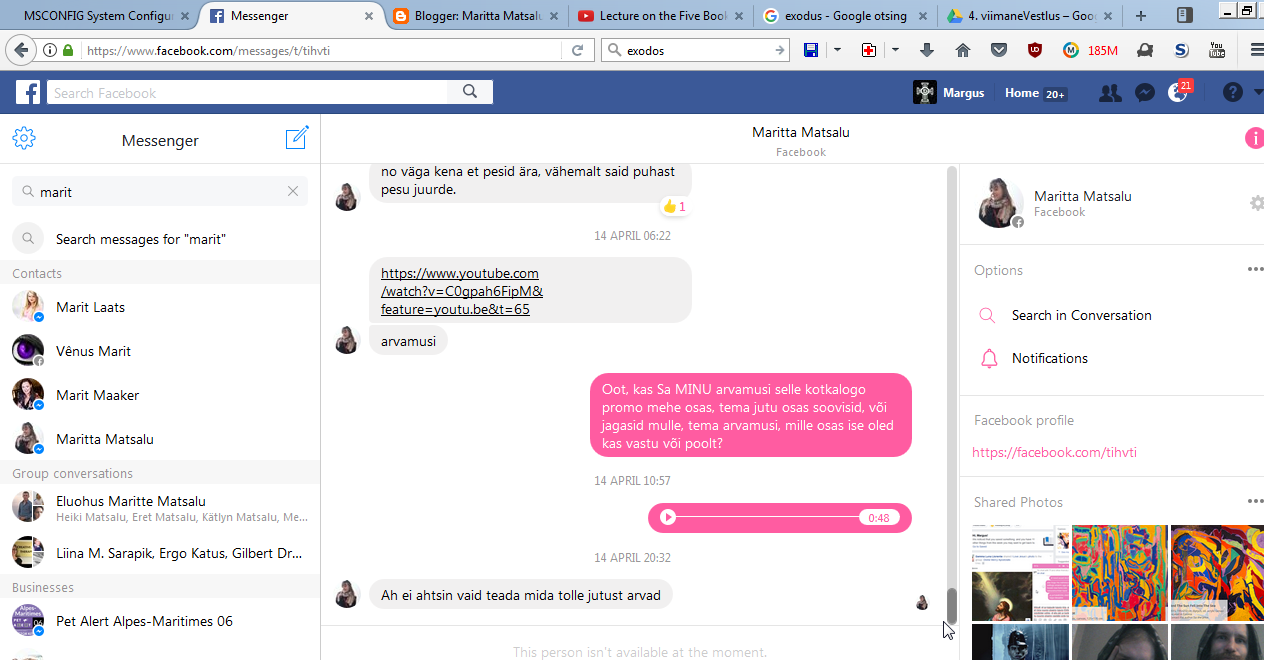Switch to MSCONFIG System Configuration tab
The image size is (1264, 660).
pyautogui.click(x=98, y=15)
